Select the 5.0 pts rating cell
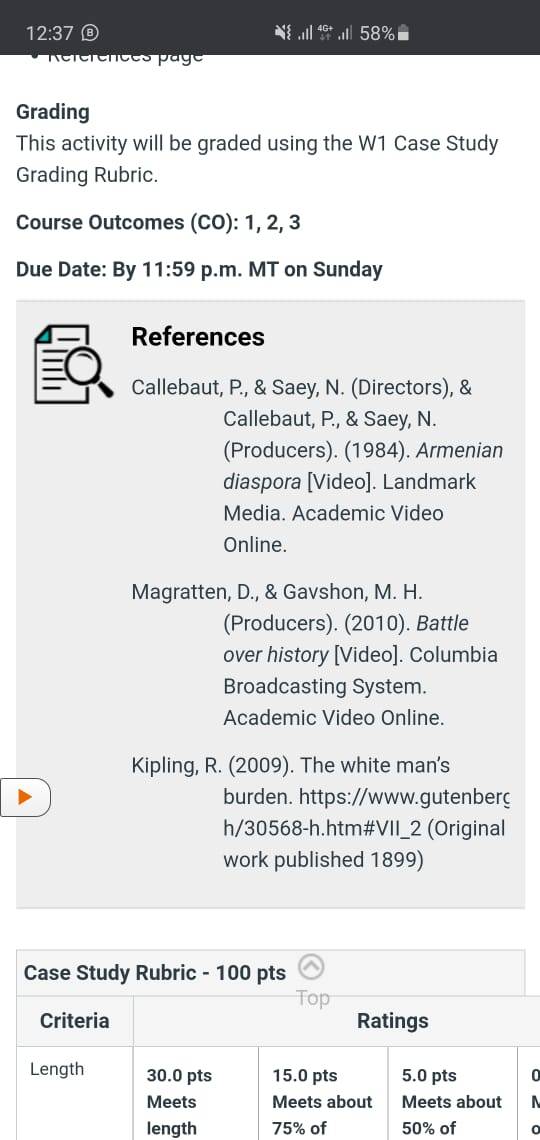Screen dimensions: 540x1140 [452, 1093]
